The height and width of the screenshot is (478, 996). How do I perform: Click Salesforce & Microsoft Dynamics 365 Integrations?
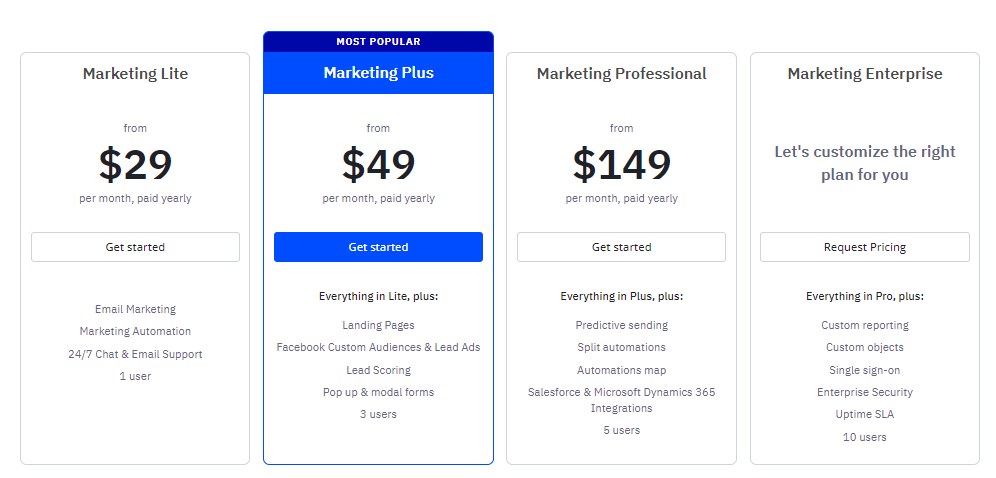621,400
